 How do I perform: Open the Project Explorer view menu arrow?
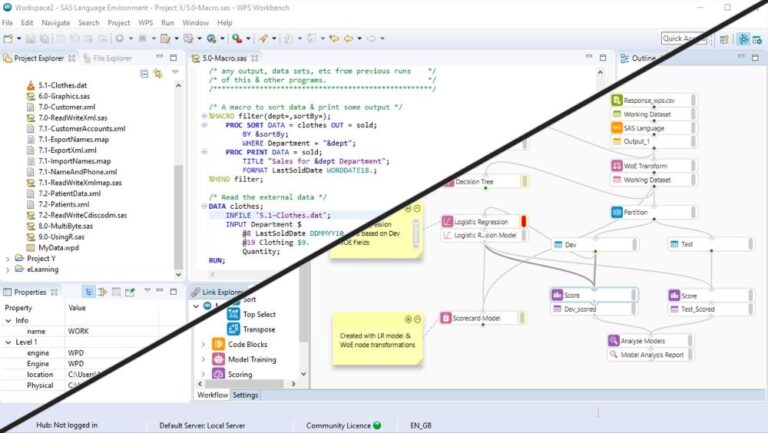tap(175, 72)
